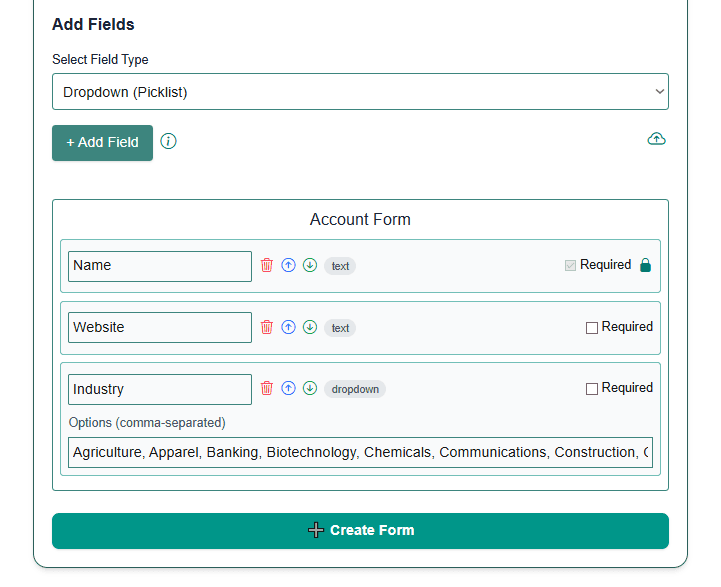The image size is (721, 587).
Task: Click the info icon beside Add Field
Action: (168, 141)
